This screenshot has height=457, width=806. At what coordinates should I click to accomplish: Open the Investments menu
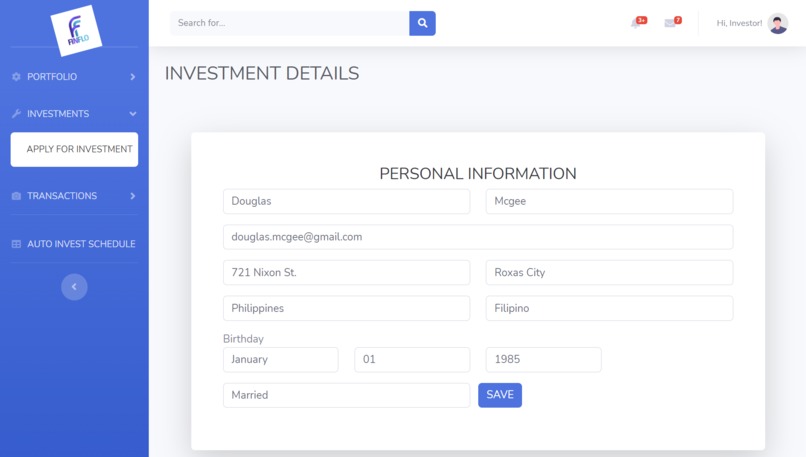click(x=74, y=114)
